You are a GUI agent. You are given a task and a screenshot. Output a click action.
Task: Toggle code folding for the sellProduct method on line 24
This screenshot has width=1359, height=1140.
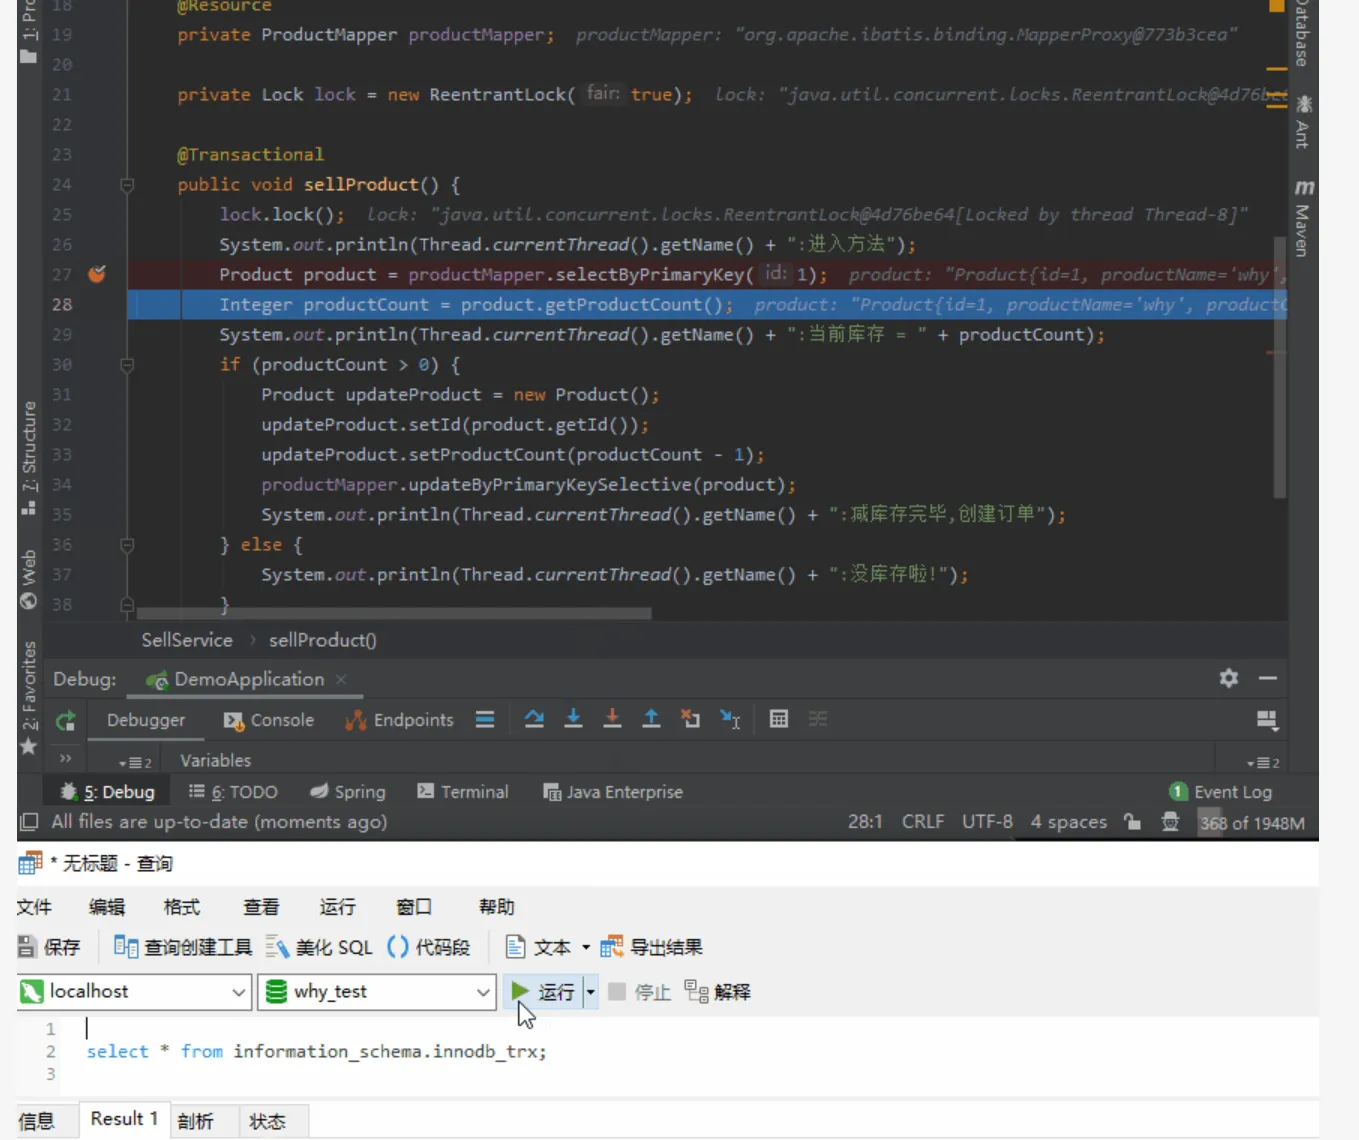click(x=127, y=185)
